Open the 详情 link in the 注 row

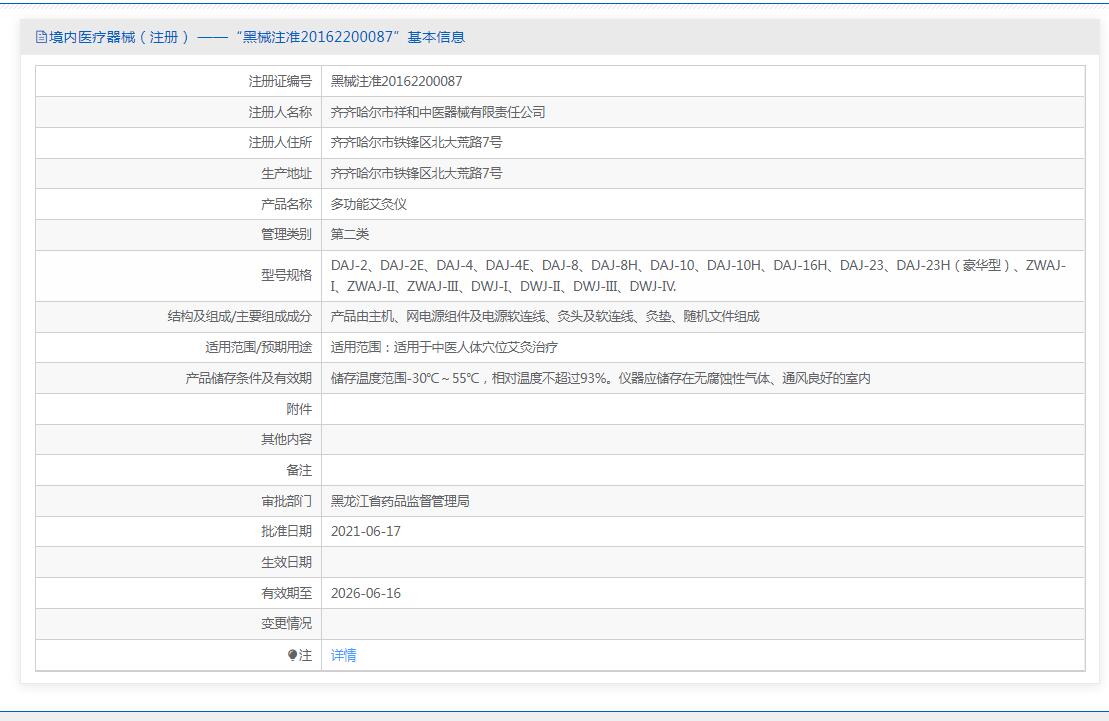343,655
